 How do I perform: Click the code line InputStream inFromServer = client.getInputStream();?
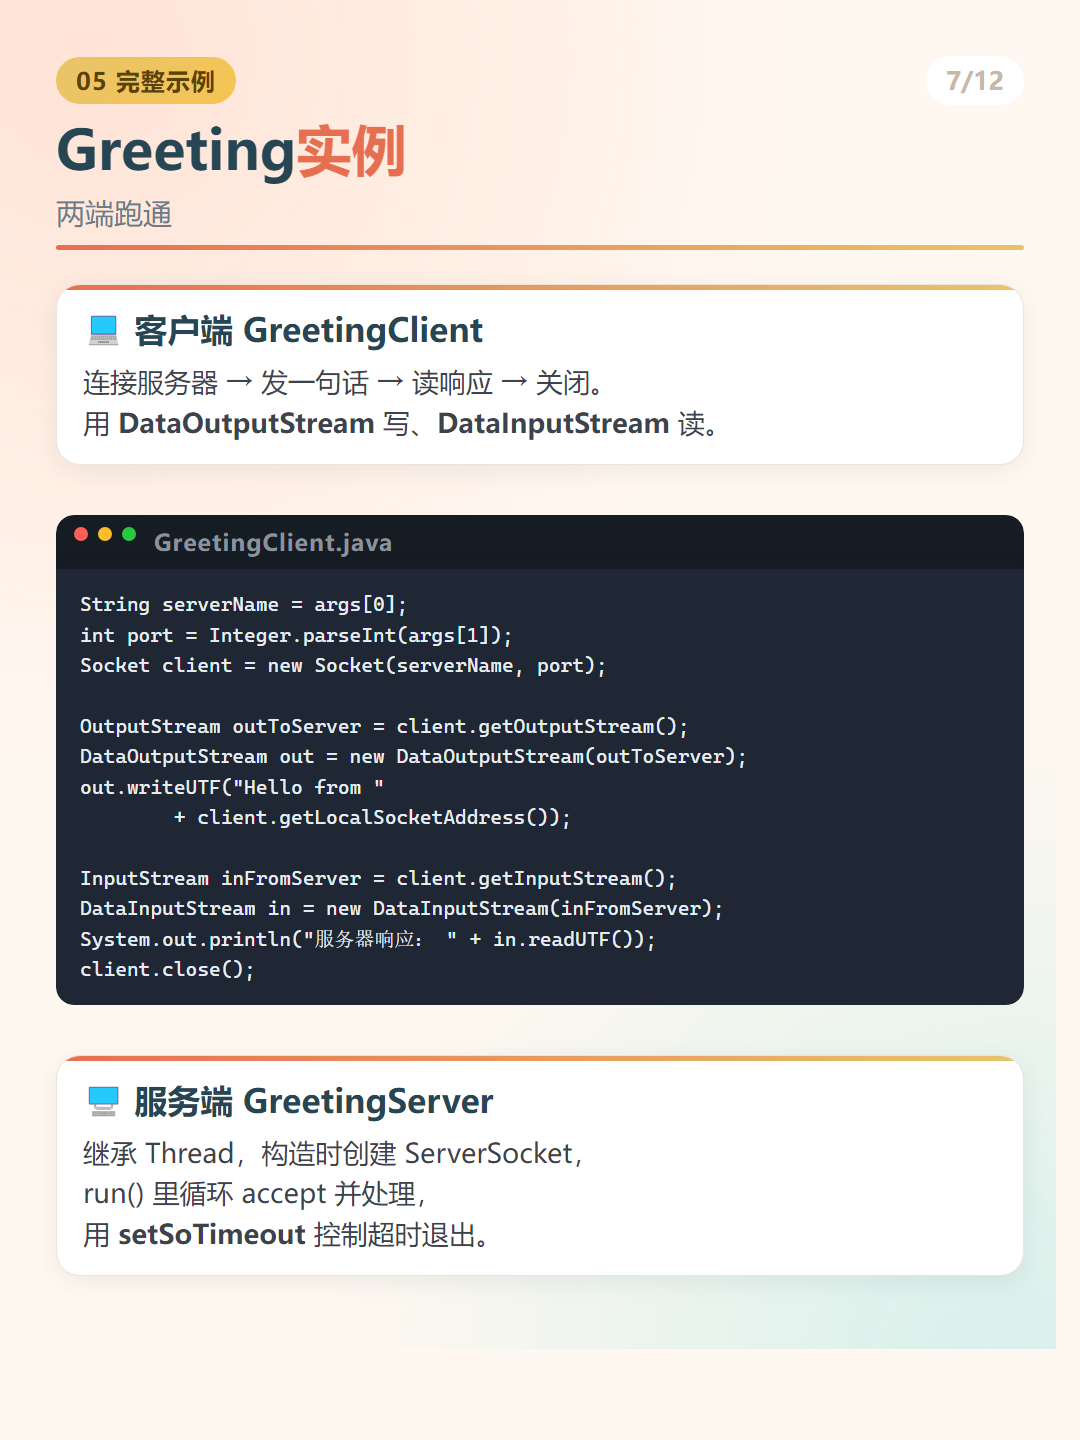[378, 878]
